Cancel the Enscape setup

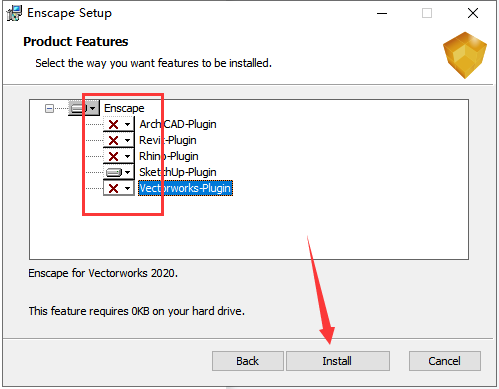(x=445, y=361)
